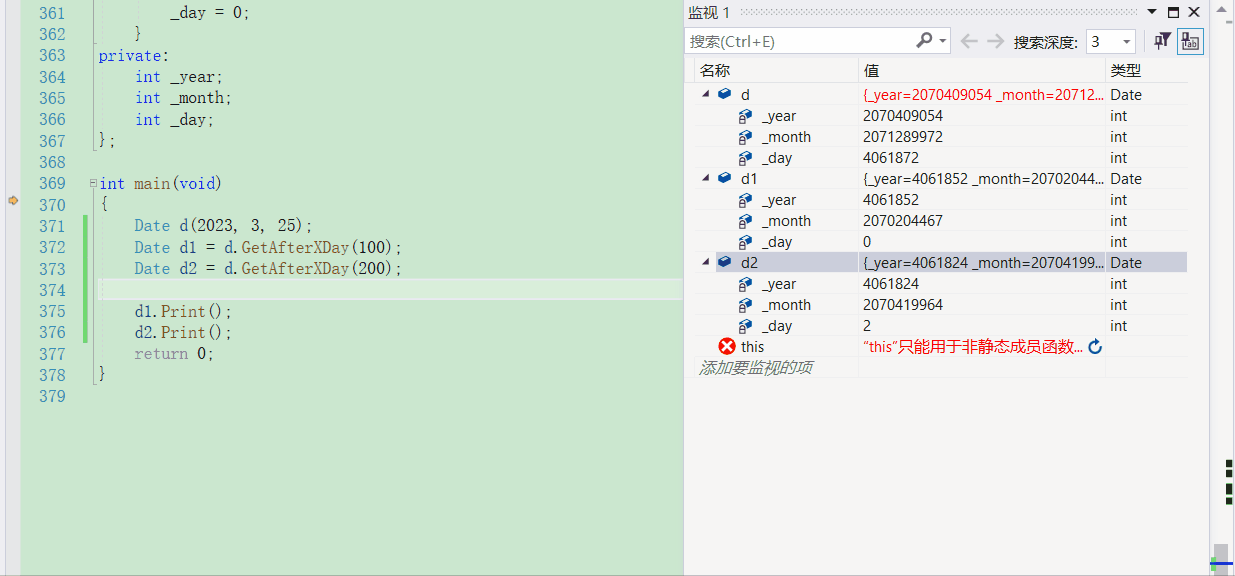The height and width of the screenshot is (576, 1235).
Task: Click the field icon of d's _day
Action: click(745, 158)
